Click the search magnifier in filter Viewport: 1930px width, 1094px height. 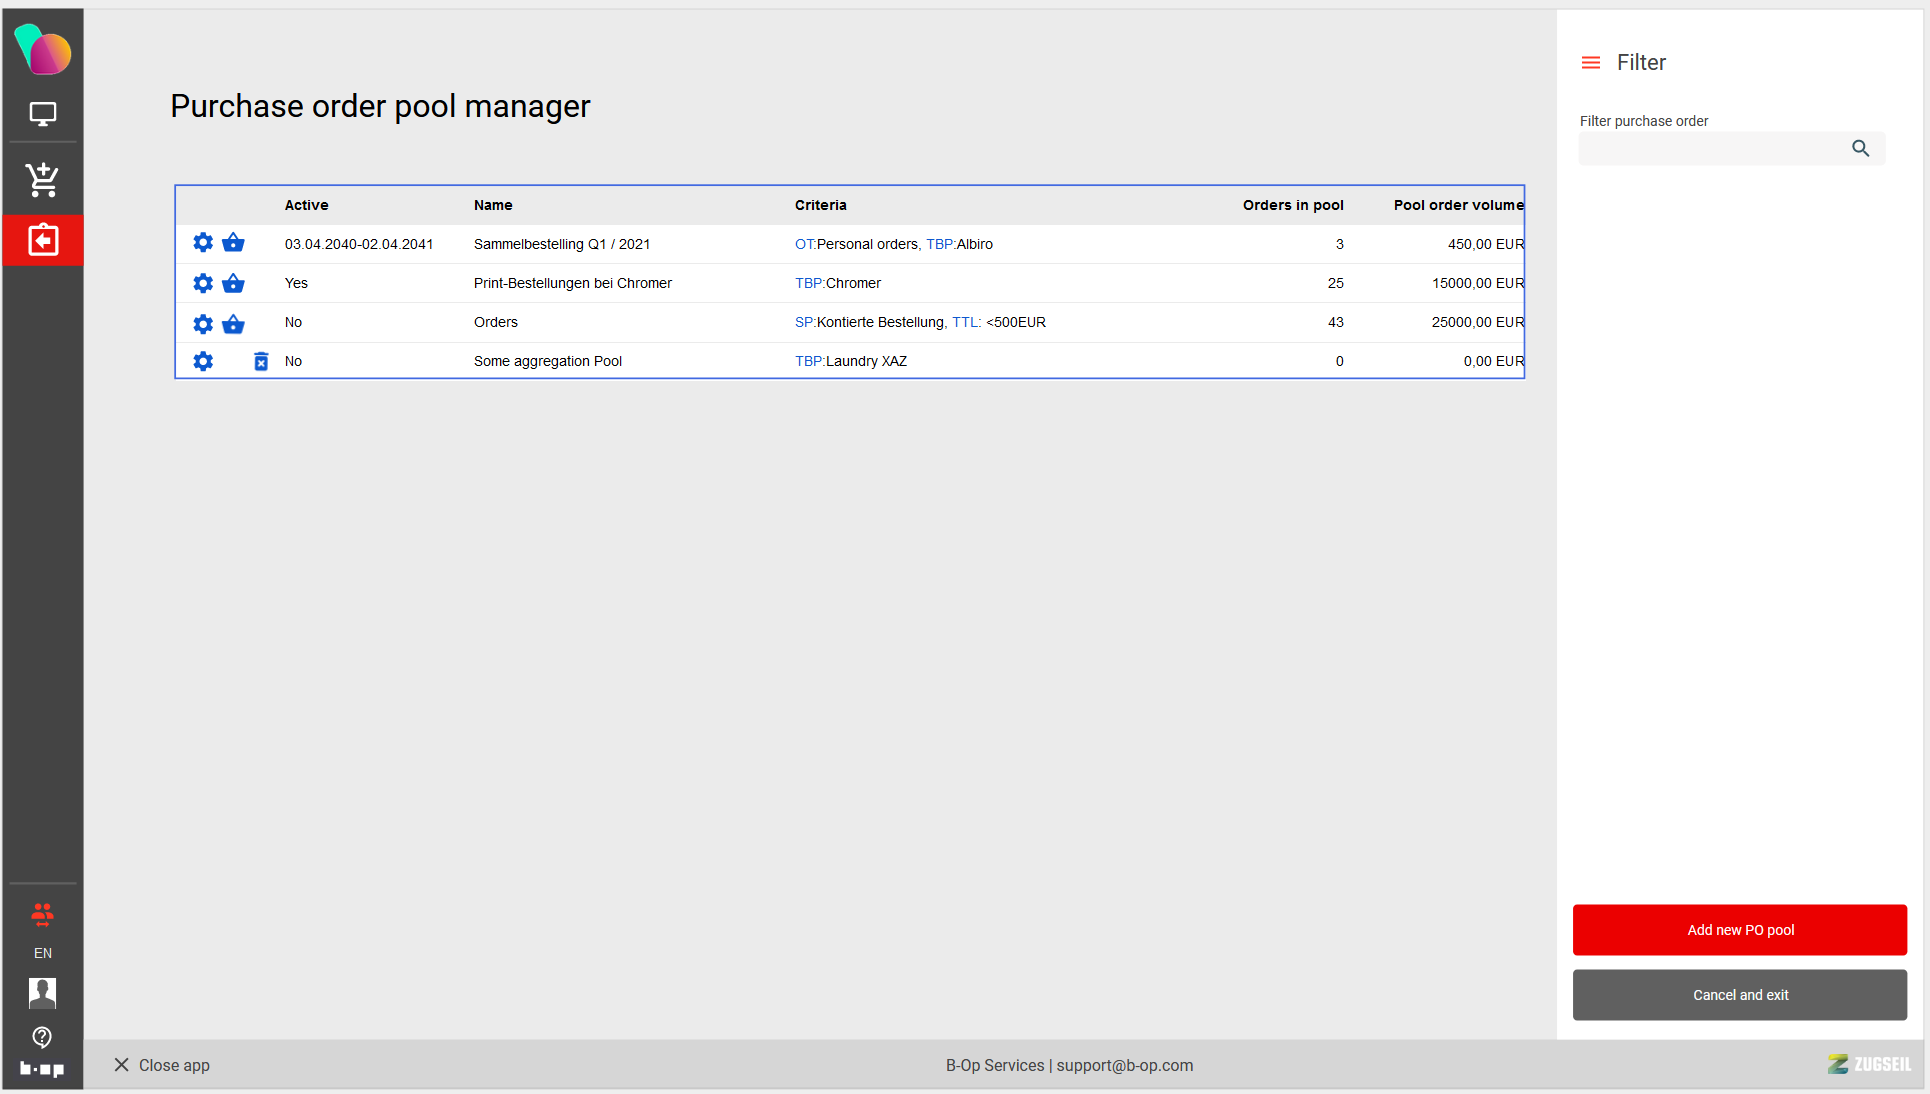click(1860, 148)
